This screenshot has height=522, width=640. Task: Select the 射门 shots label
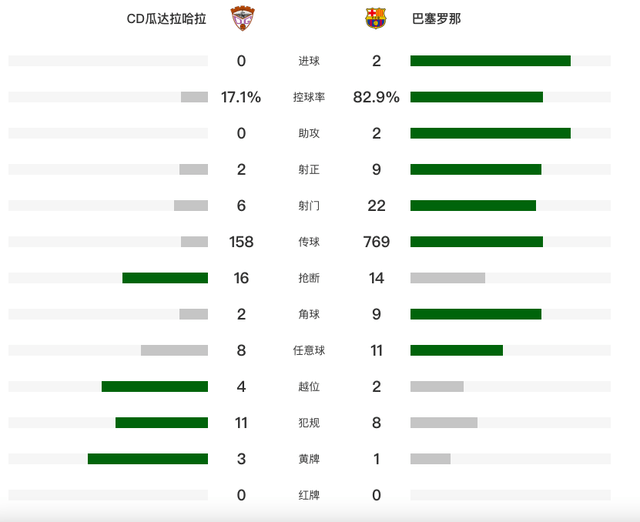(309, 205)
